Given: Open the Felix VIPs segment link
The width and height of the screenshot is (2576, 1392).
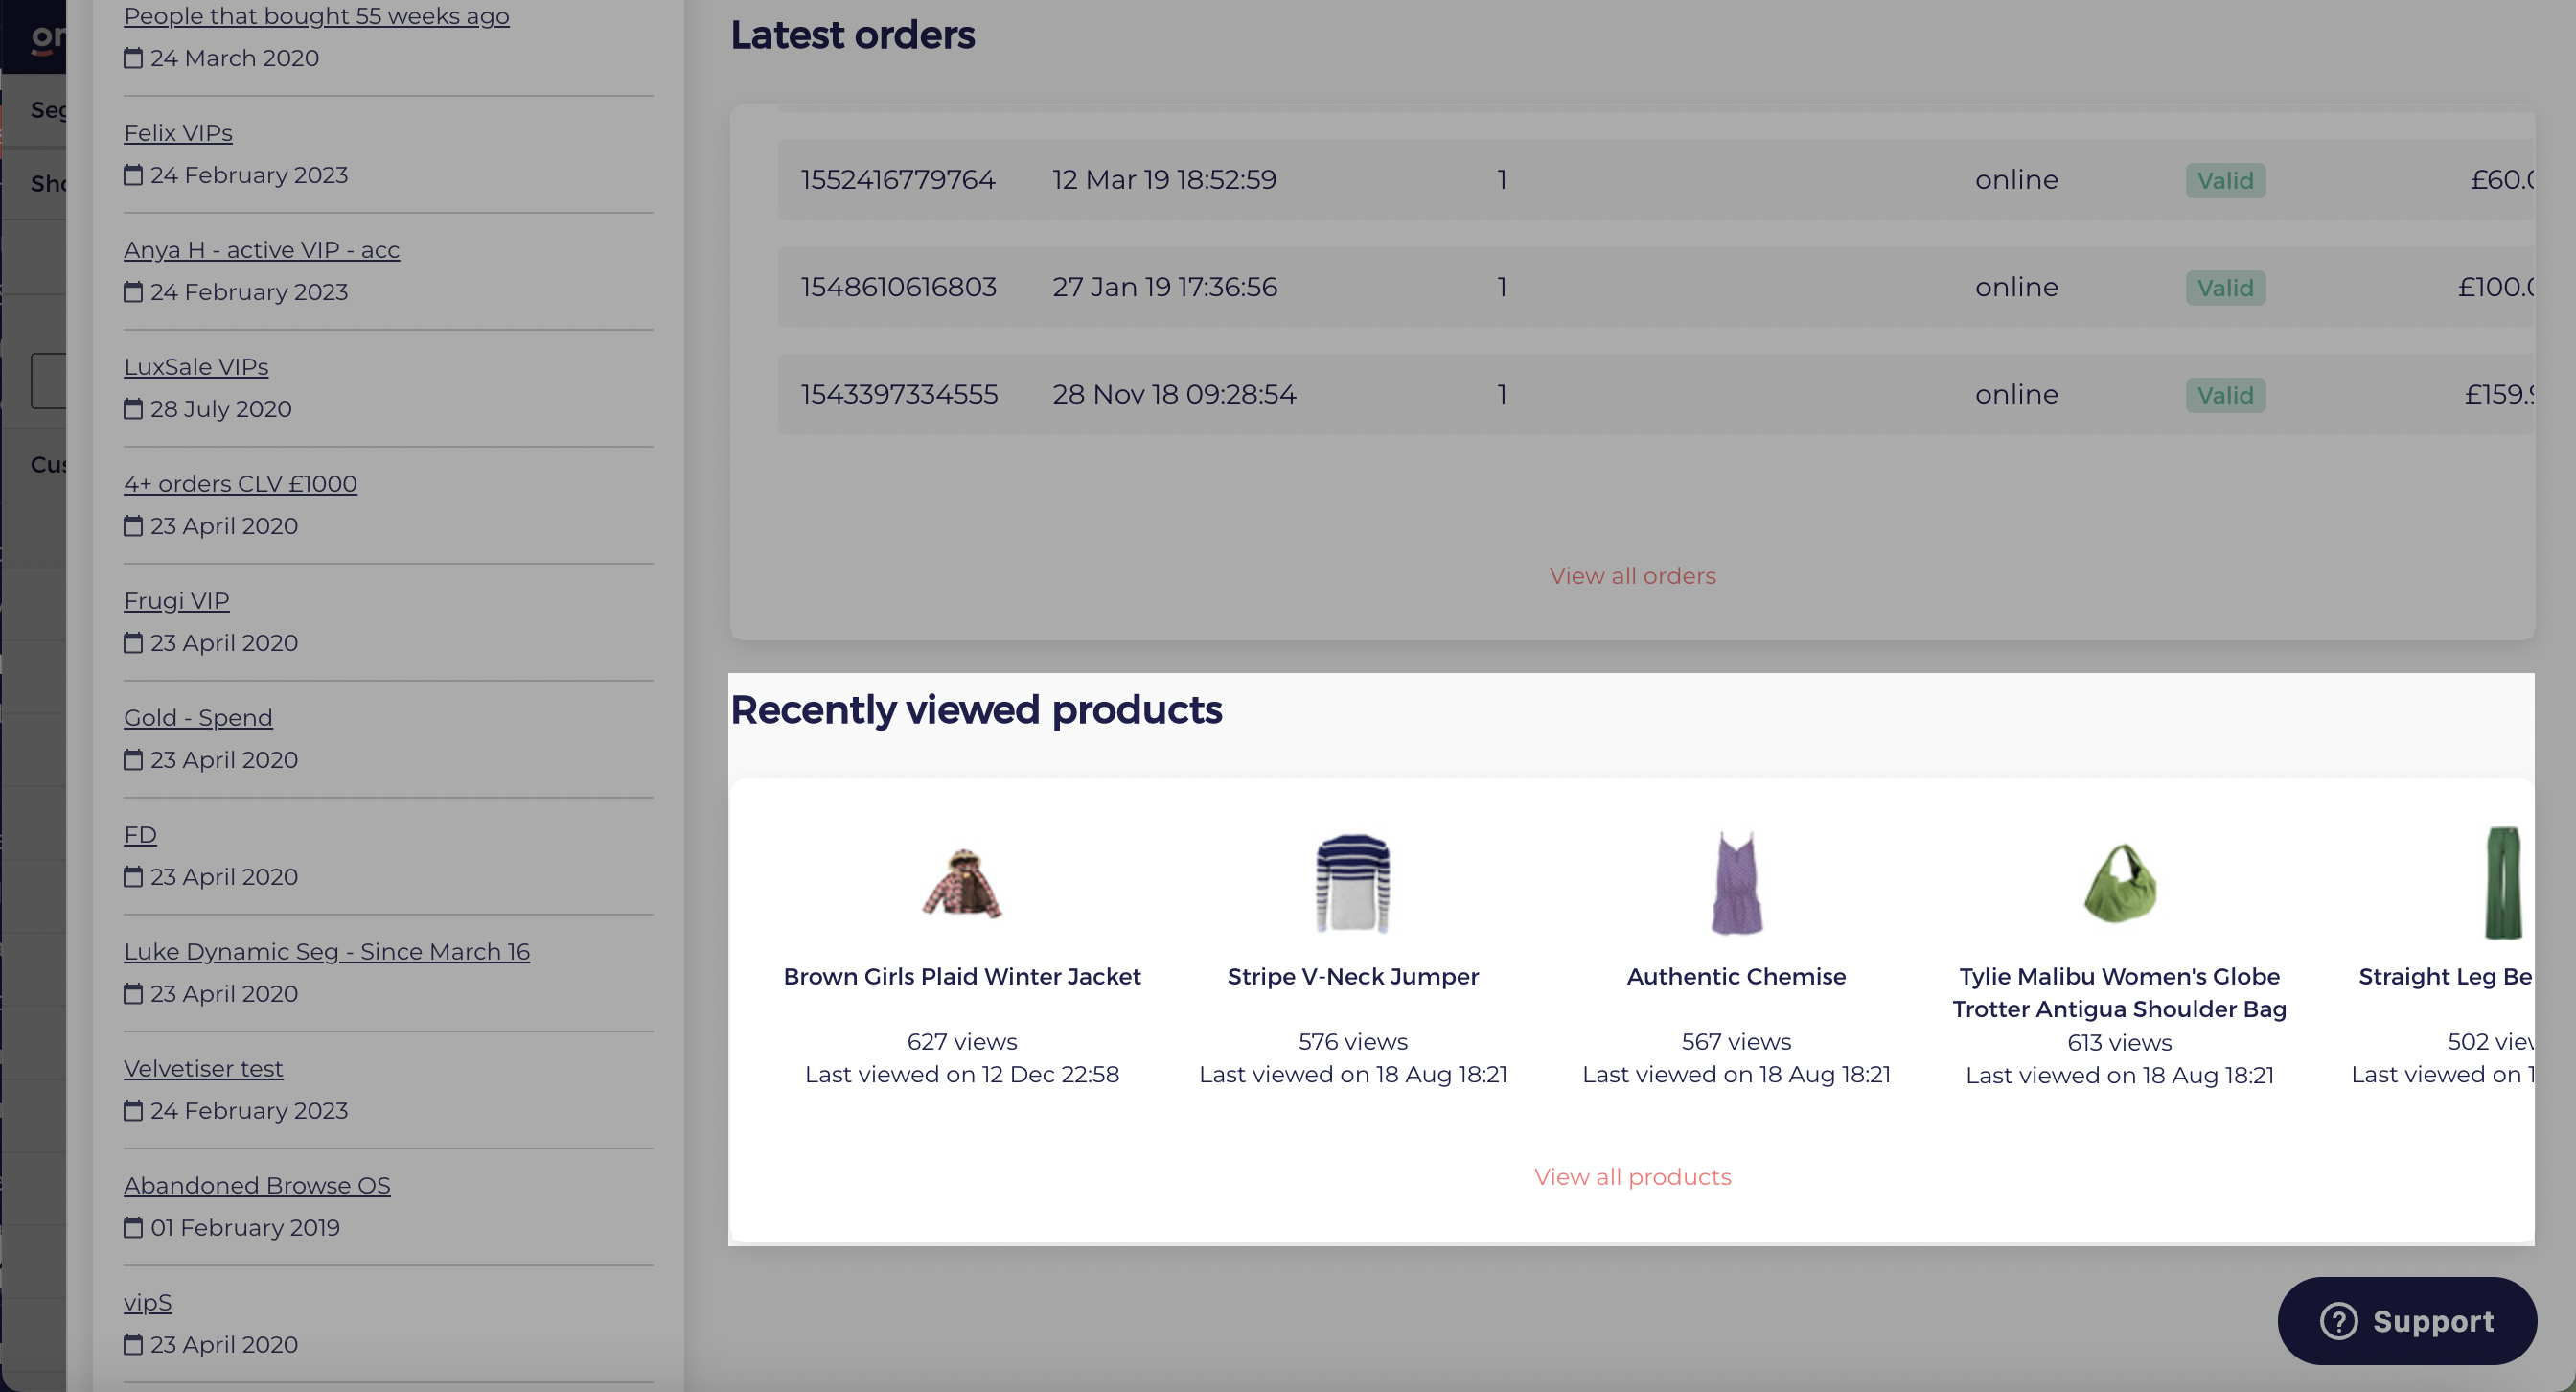Looking at the screenshot, I should pos(178,133).
